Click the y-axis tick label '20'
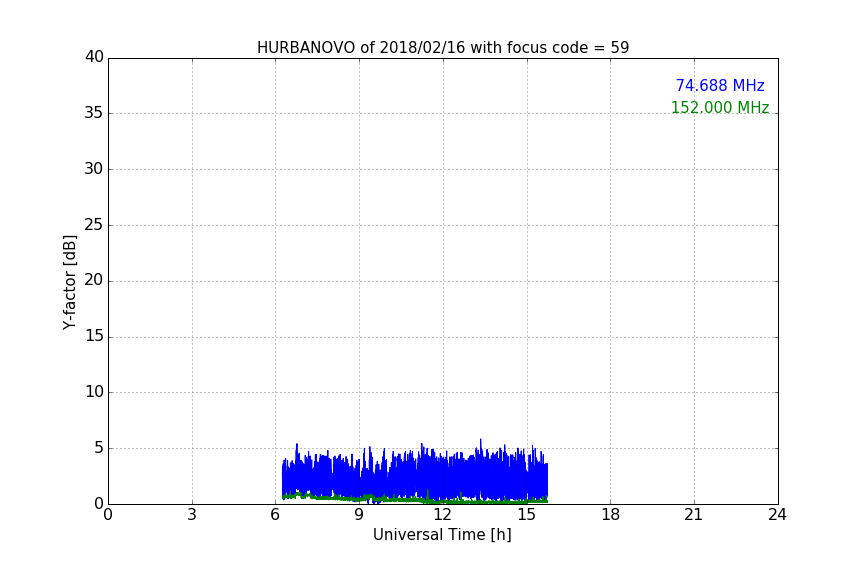 94,280
